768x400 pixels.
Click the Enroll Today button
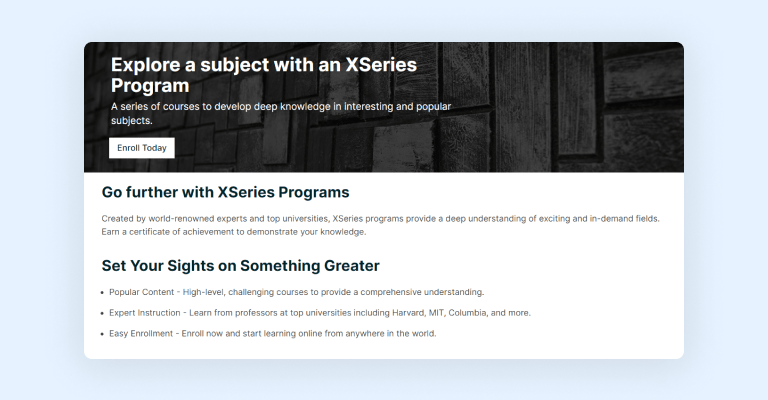click(141, 148)
